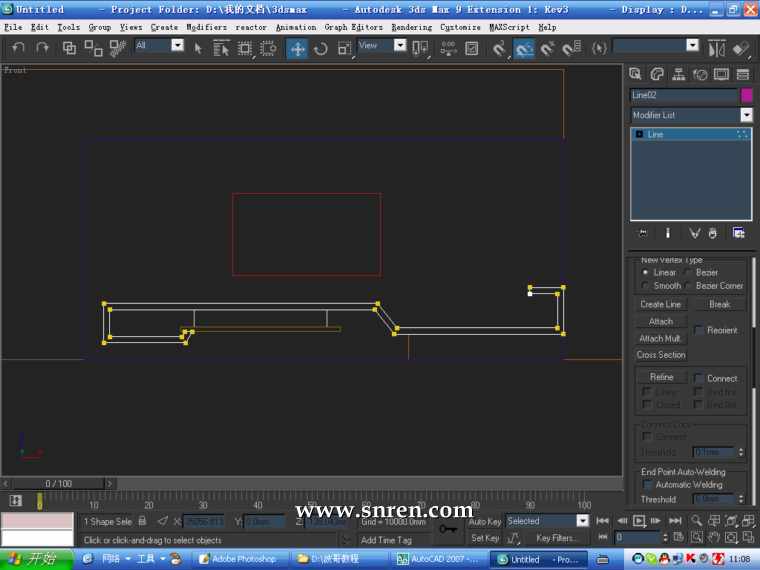The height and width of the screenshot is (570, 760).
Task: Open the MAXScript menu
Action: [x=509, y=27]
